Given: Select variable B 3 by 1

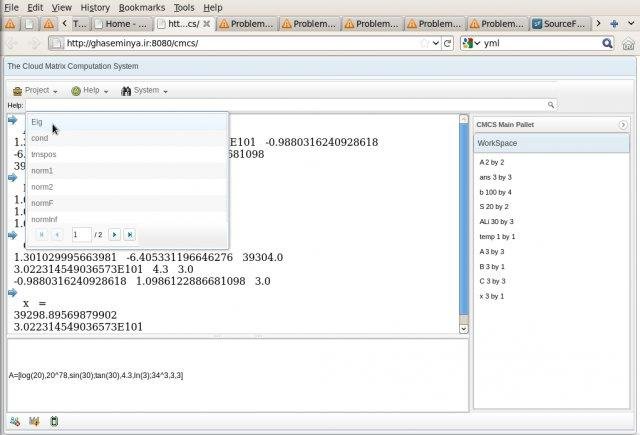Looking at the screenshot, I should coord(492,266).
